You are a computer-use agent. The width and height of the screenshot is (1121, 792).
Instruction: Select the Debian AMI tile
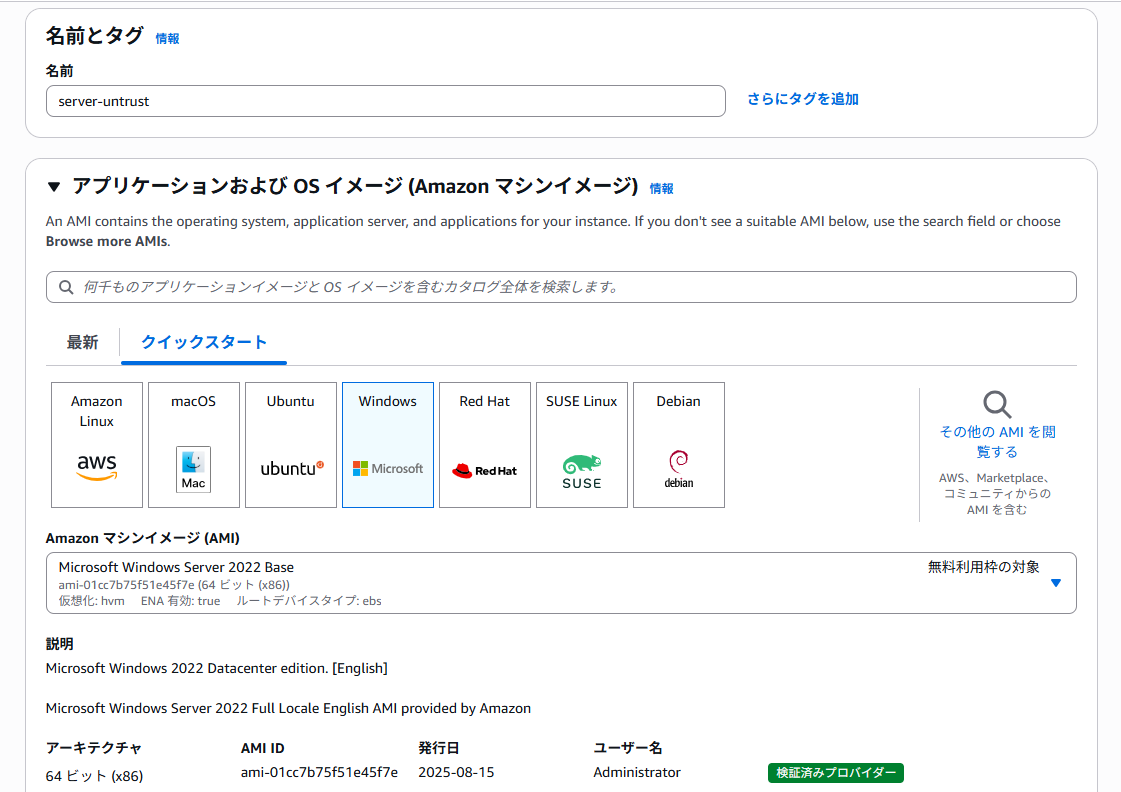[678, 445]
